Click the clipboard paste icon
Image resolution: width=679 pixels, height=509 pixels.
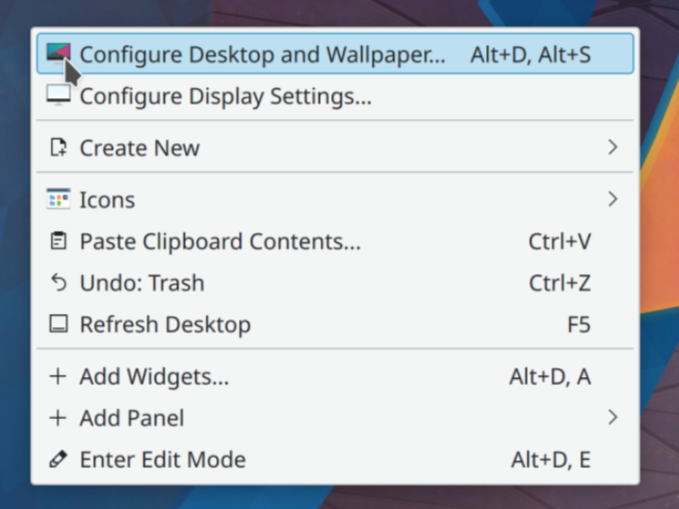[59, 241]
